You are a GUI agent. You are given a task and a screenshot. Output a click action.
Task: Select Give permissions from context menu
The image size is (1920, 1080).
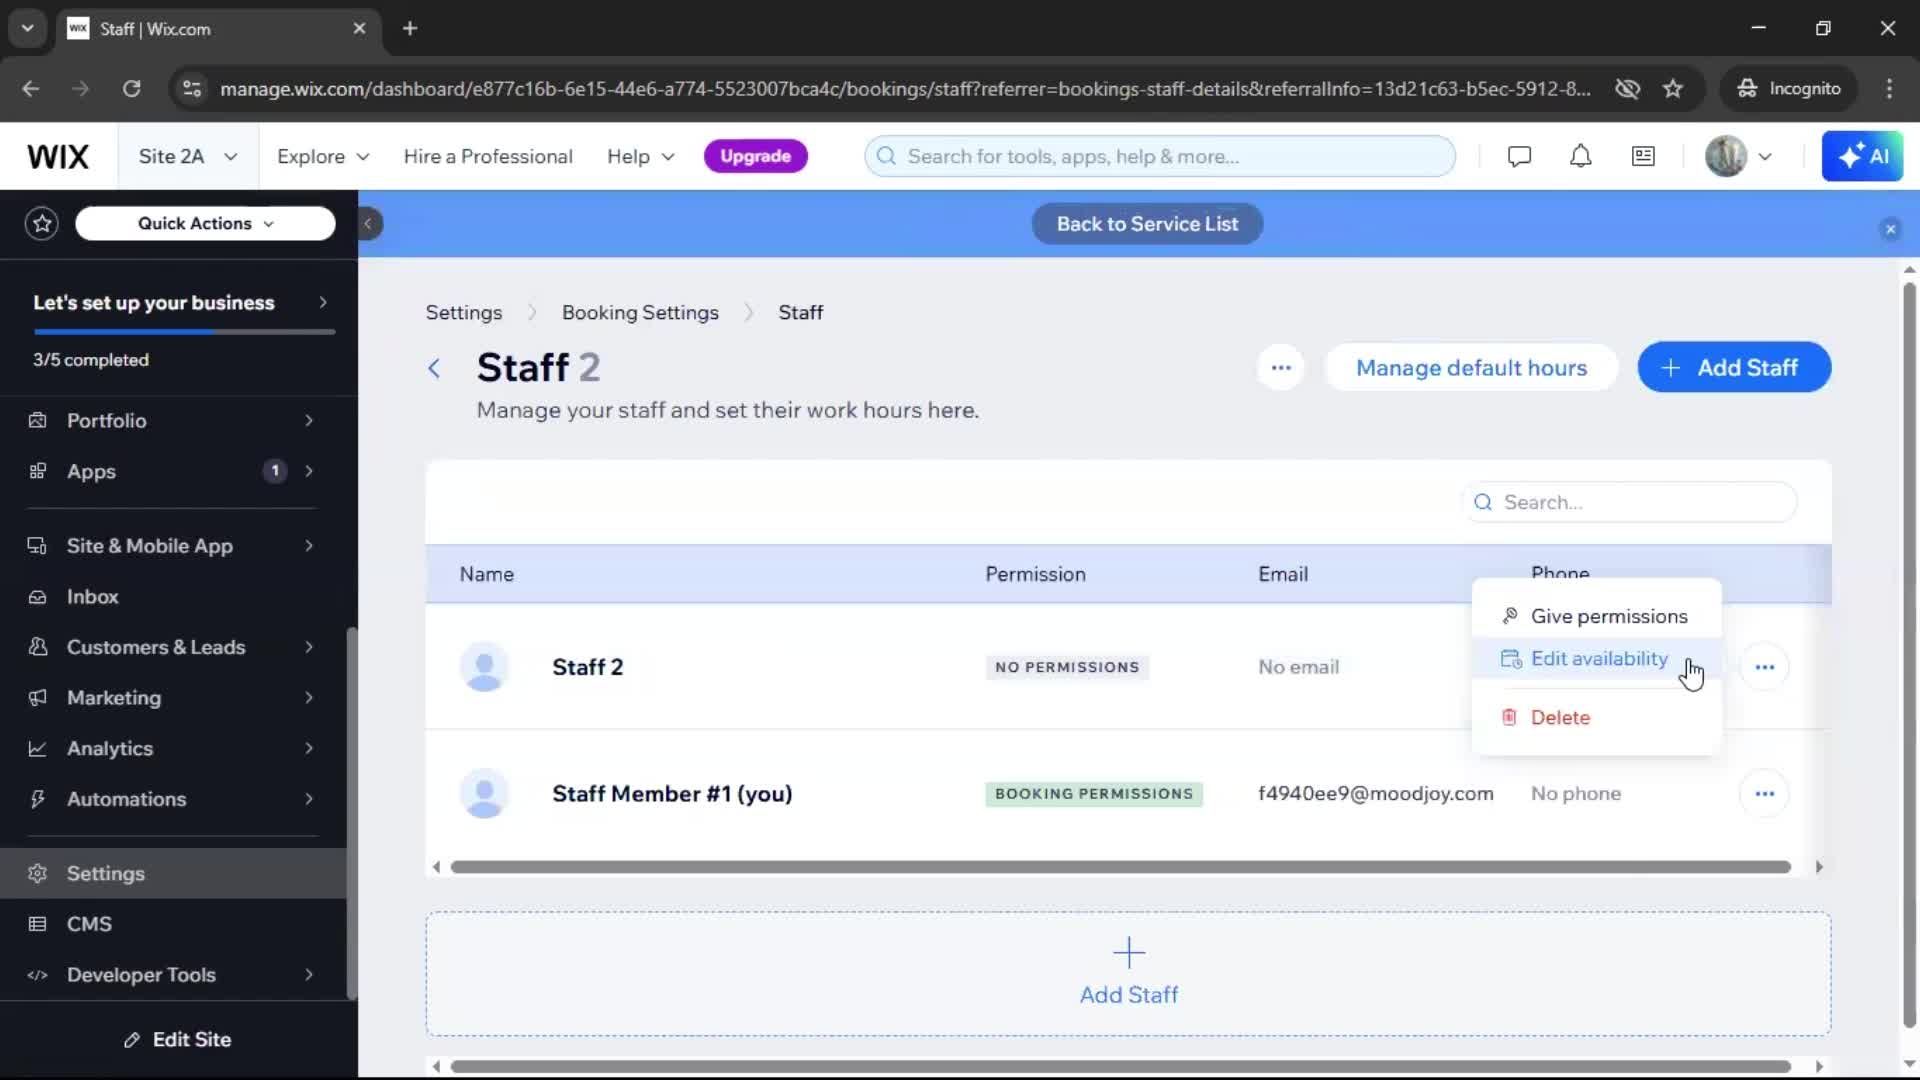click(x=1596, y=616)
